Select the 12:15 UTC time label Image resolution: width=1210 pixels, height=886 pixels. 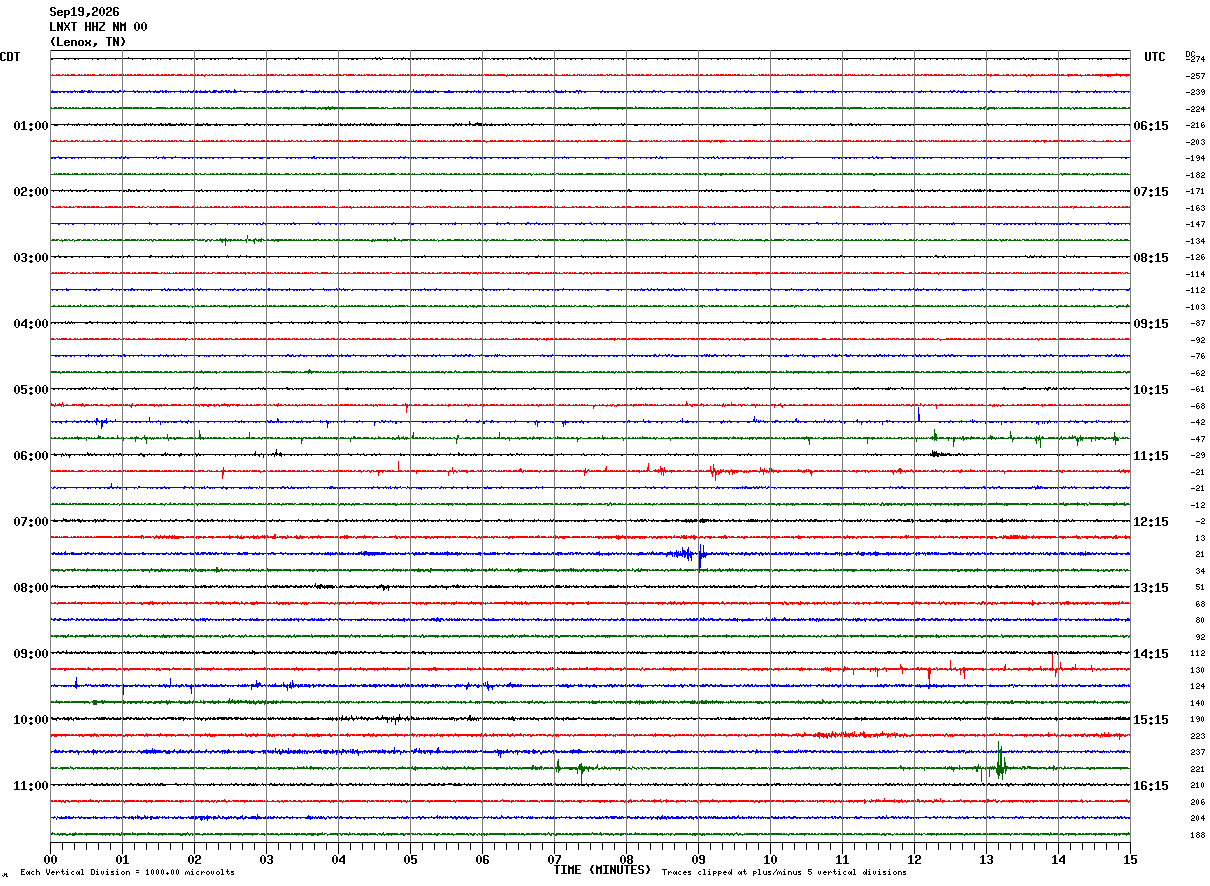pos(1150,522)
